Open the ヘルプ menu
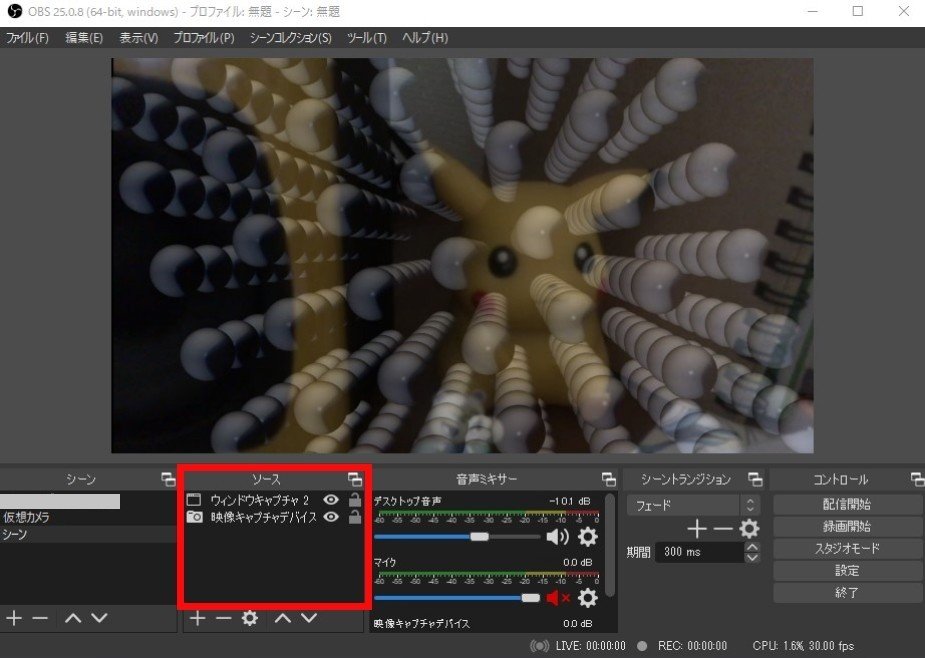 425,38
